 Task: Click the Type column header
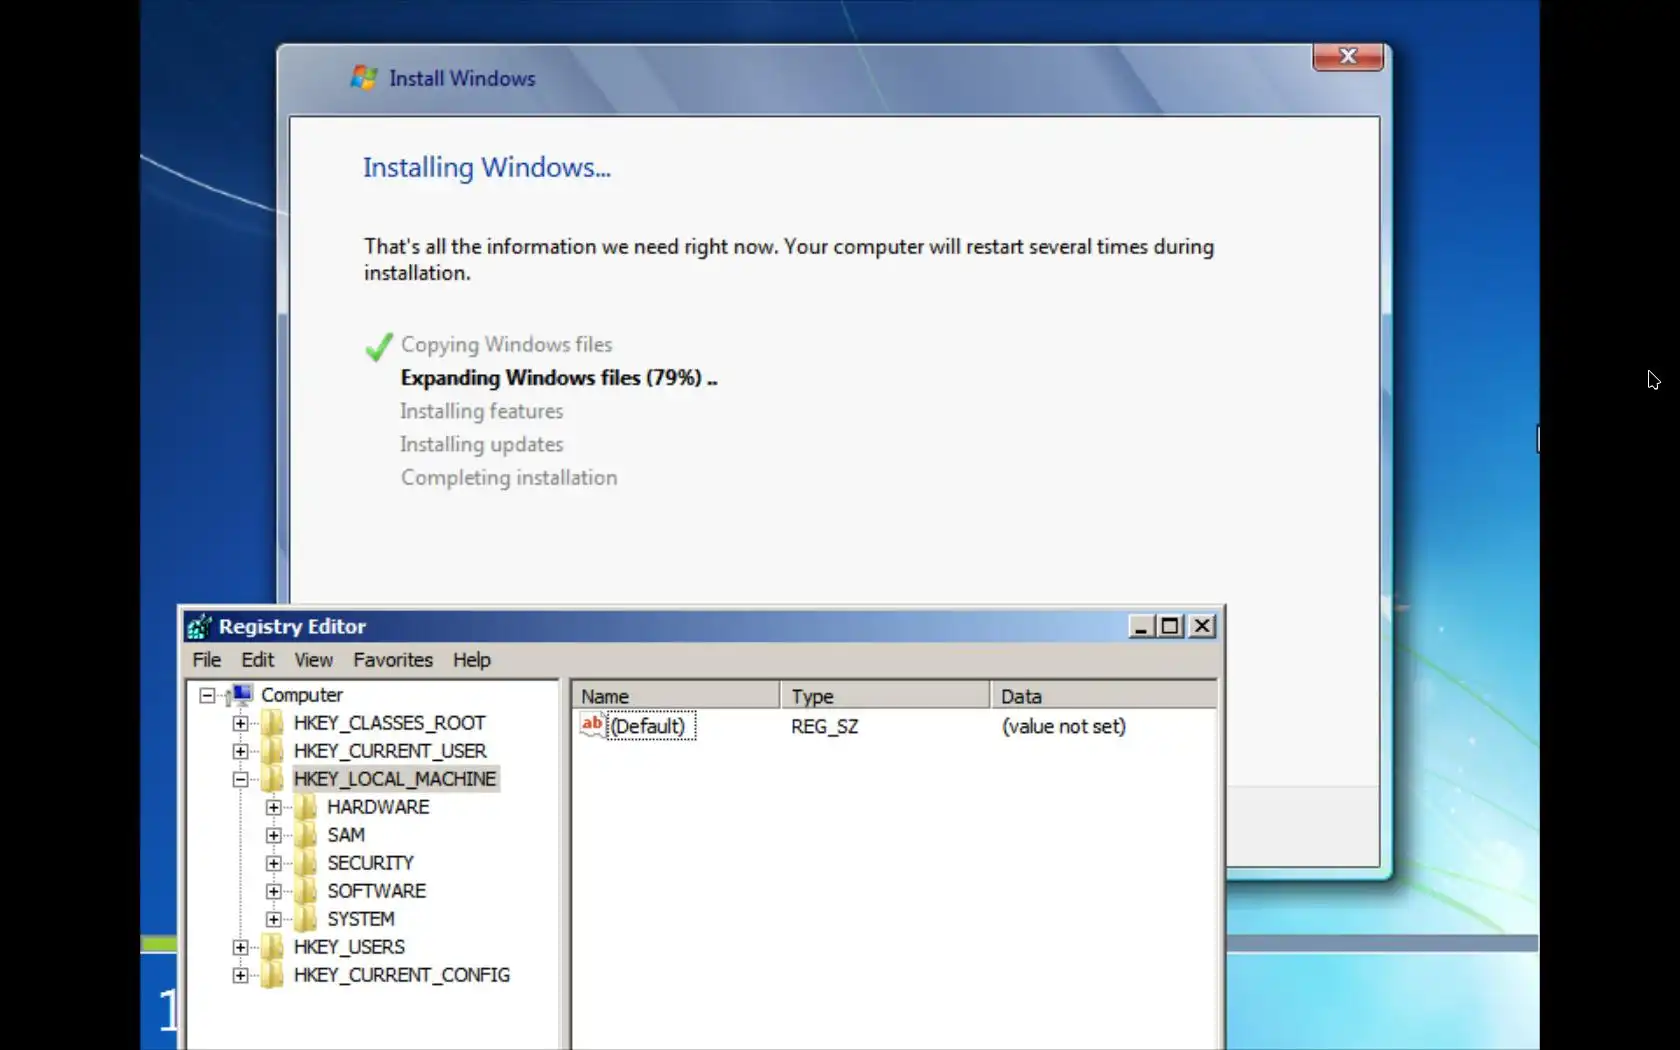885,696
